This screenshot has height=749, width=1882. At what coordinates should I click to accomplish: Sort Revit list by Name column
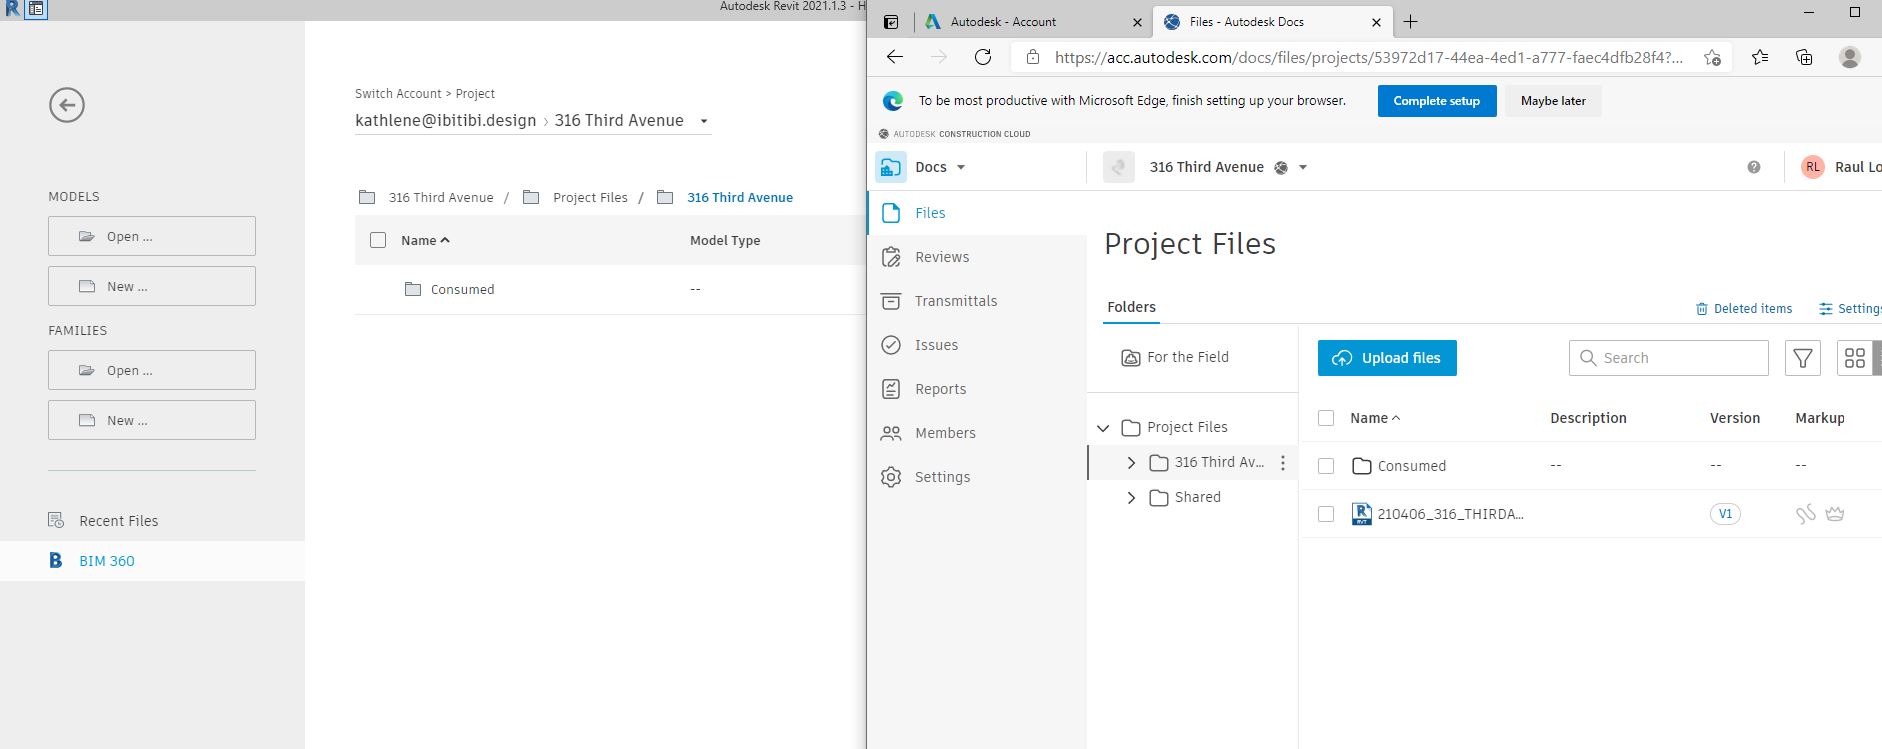coord(425,240)
